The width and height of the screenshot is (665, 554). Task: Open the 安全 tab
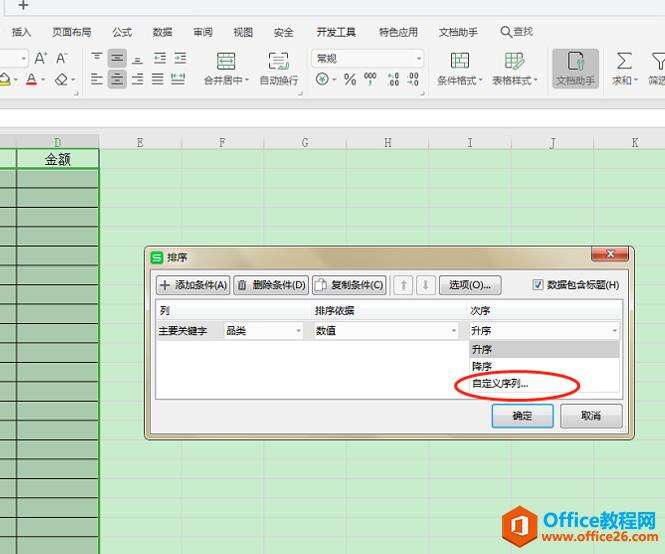(x=283, y=32)
